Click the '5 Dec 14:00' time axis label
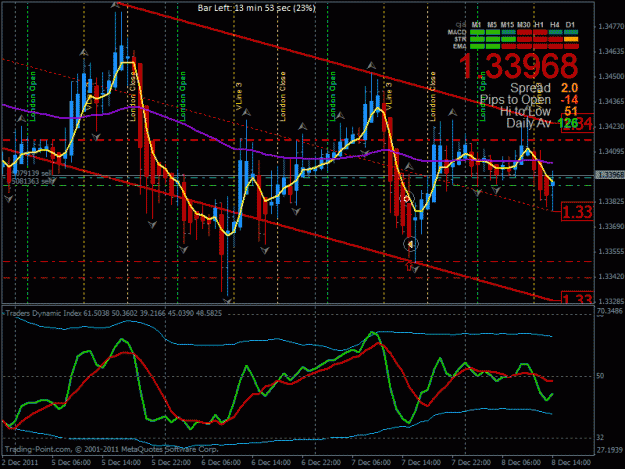 (x=121, y=463)
